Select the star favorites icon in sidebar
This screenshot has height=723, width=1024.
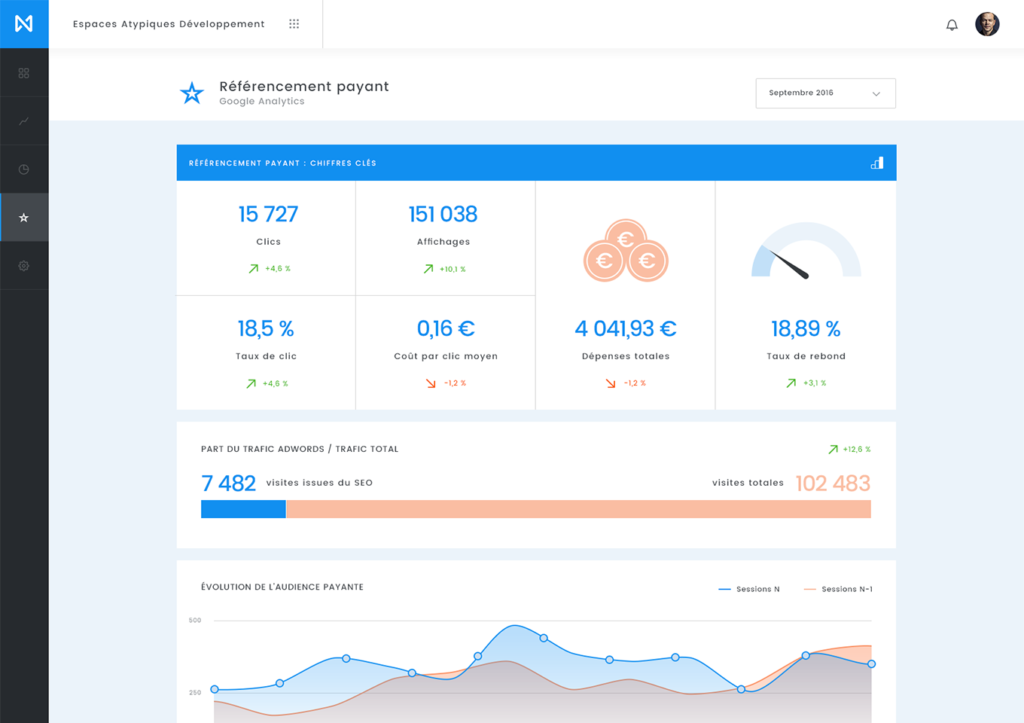[23, 216]
